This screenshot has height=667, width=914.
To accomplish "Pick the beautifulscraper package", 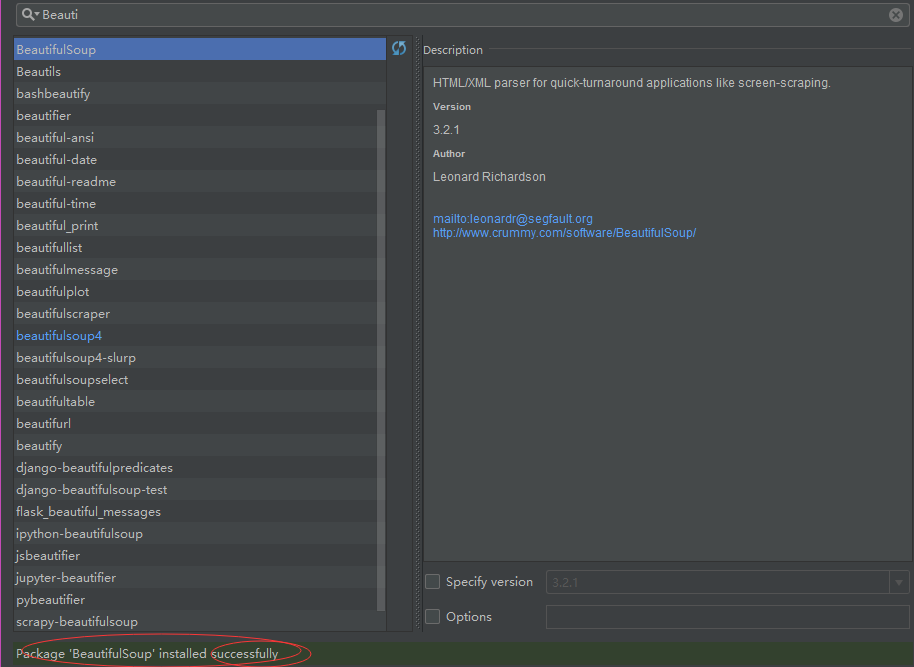I will pyautogui.click(x=196, y=314).
